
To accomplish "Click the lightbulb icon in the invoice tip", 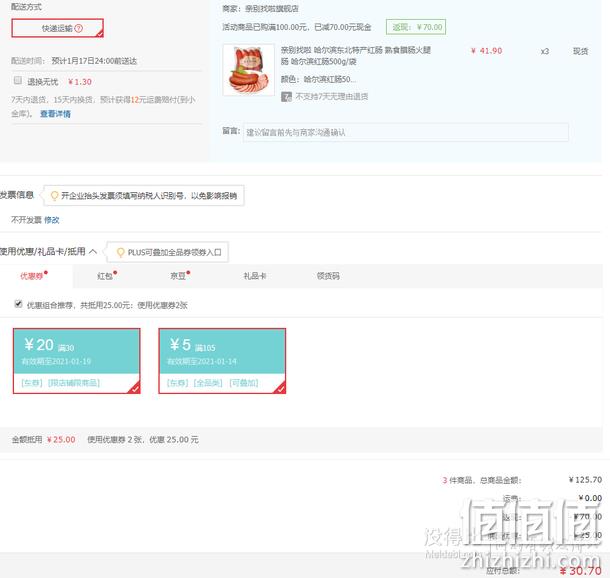I will coord(54,196).
